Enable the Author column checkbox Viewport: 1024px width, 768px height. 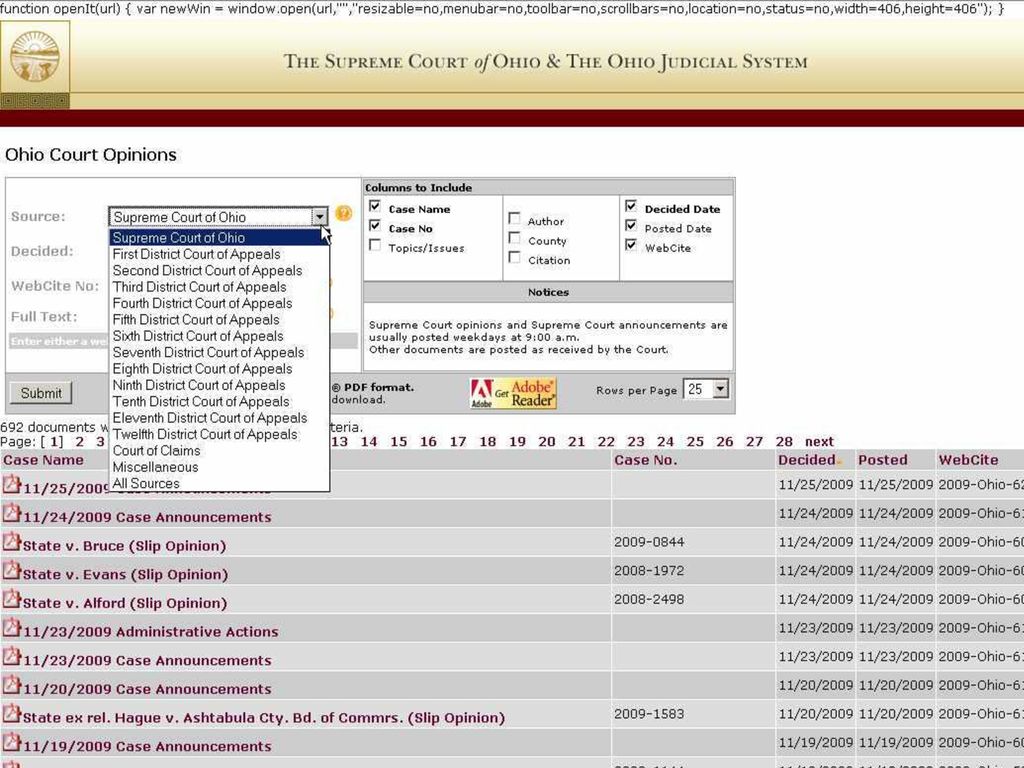515,219
